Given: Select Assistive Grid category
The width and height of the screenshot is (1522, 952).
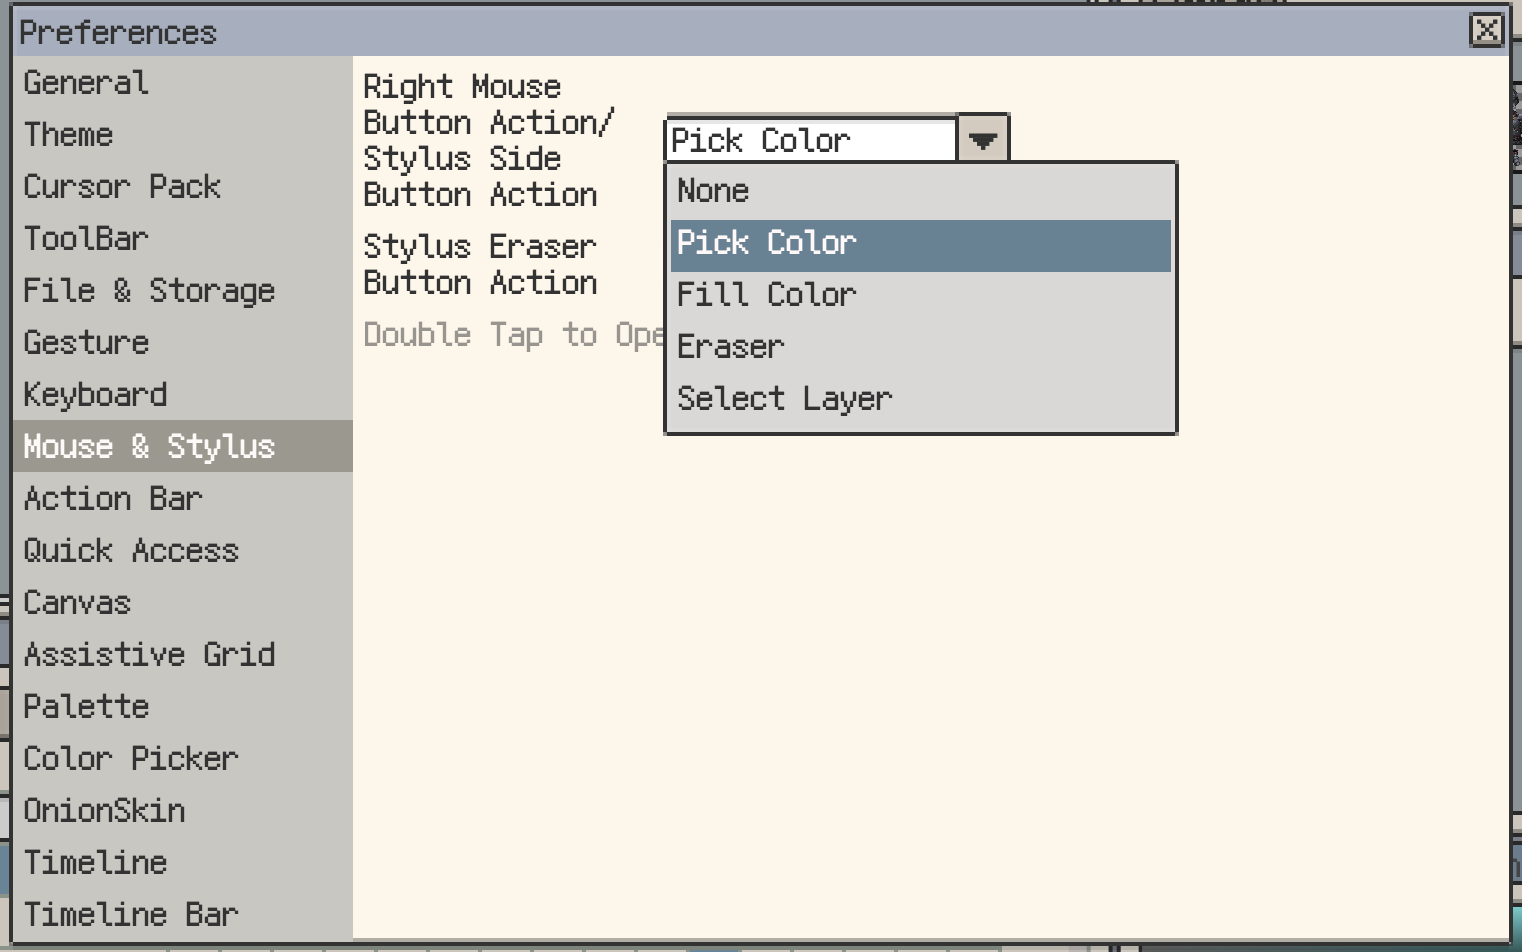Looking at the screenshot, I should click(x=149, y=655).
